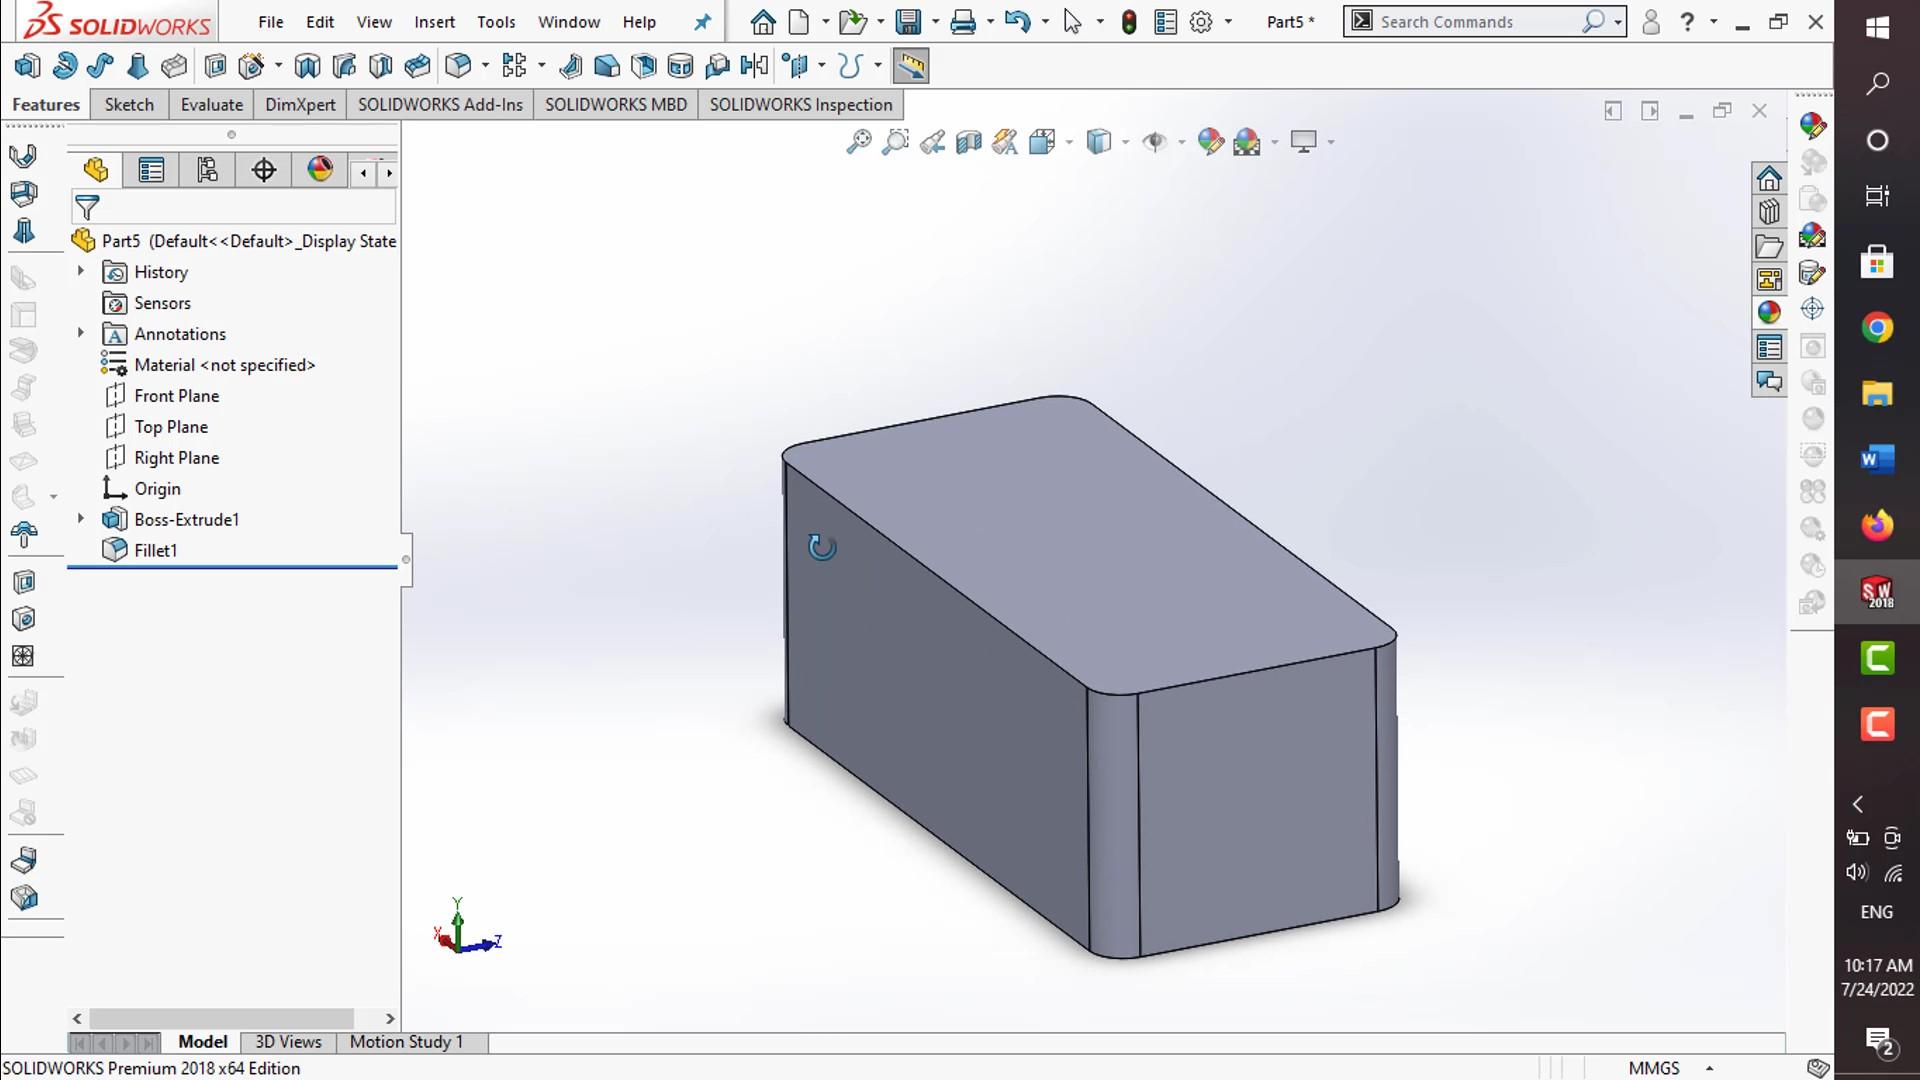Pin the menu bar with the pushpin

point(703,22)
